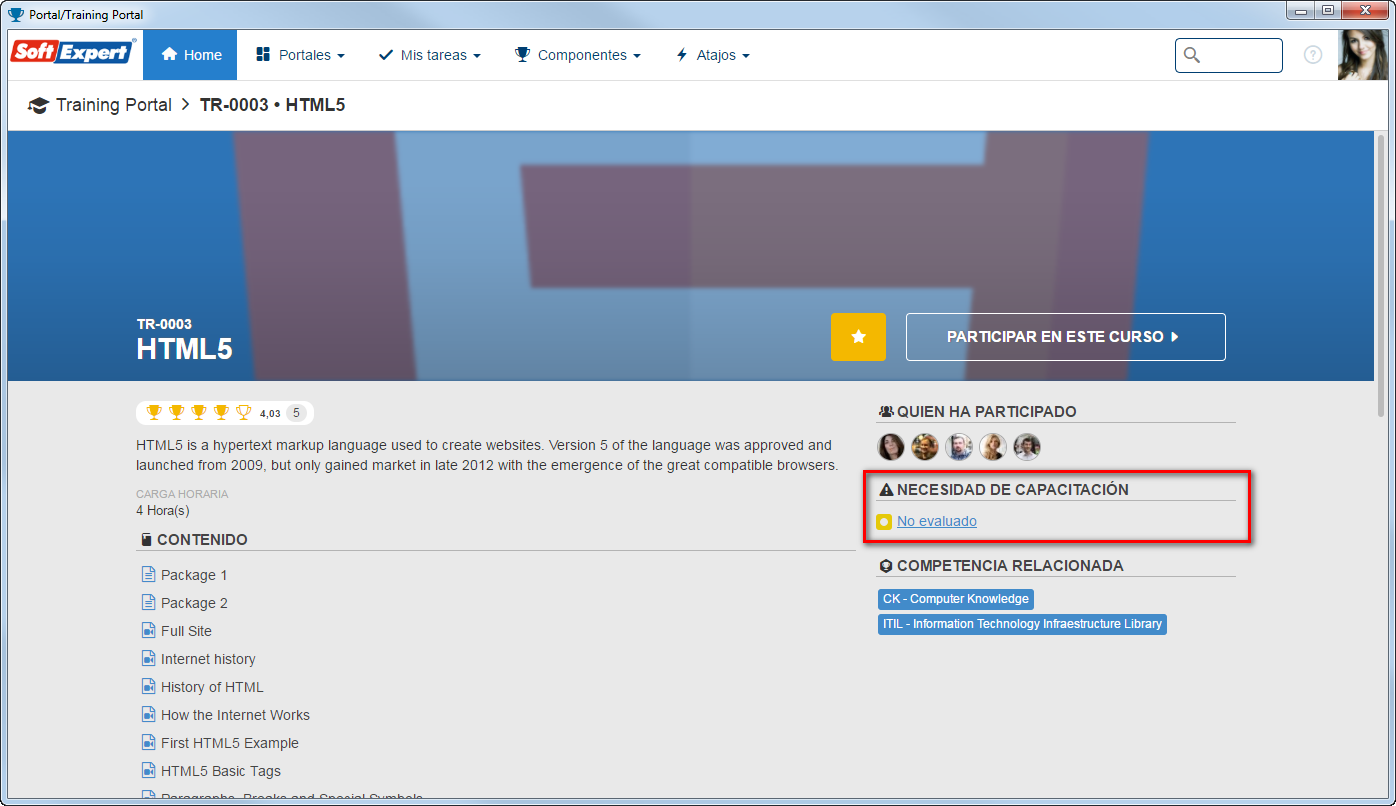Click the search input field
The height and width of the screenshot is (806, 1396).
(x=1229, y=55)
